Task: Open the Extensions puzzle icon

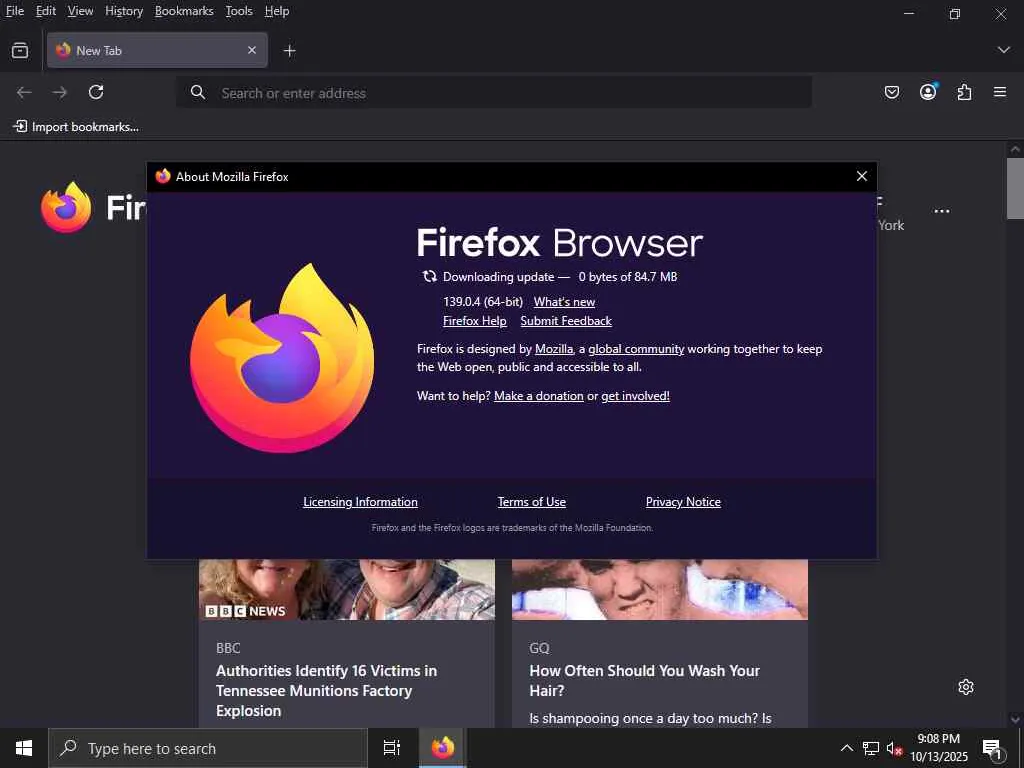Action: pyautogui.click(x=964, y=93)
